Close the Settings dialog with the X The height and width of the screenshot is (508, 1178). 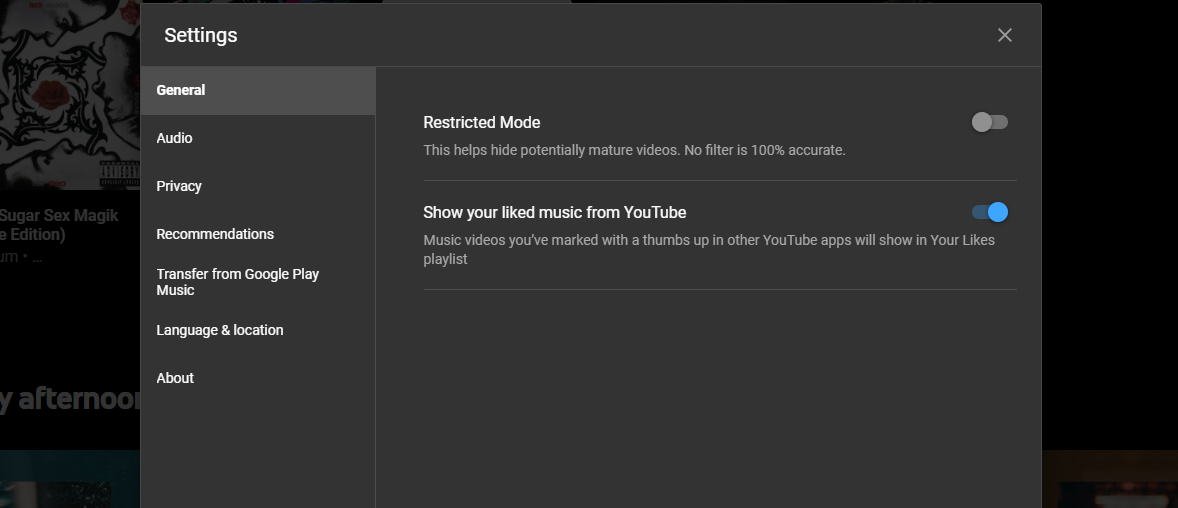point(1004,35)
